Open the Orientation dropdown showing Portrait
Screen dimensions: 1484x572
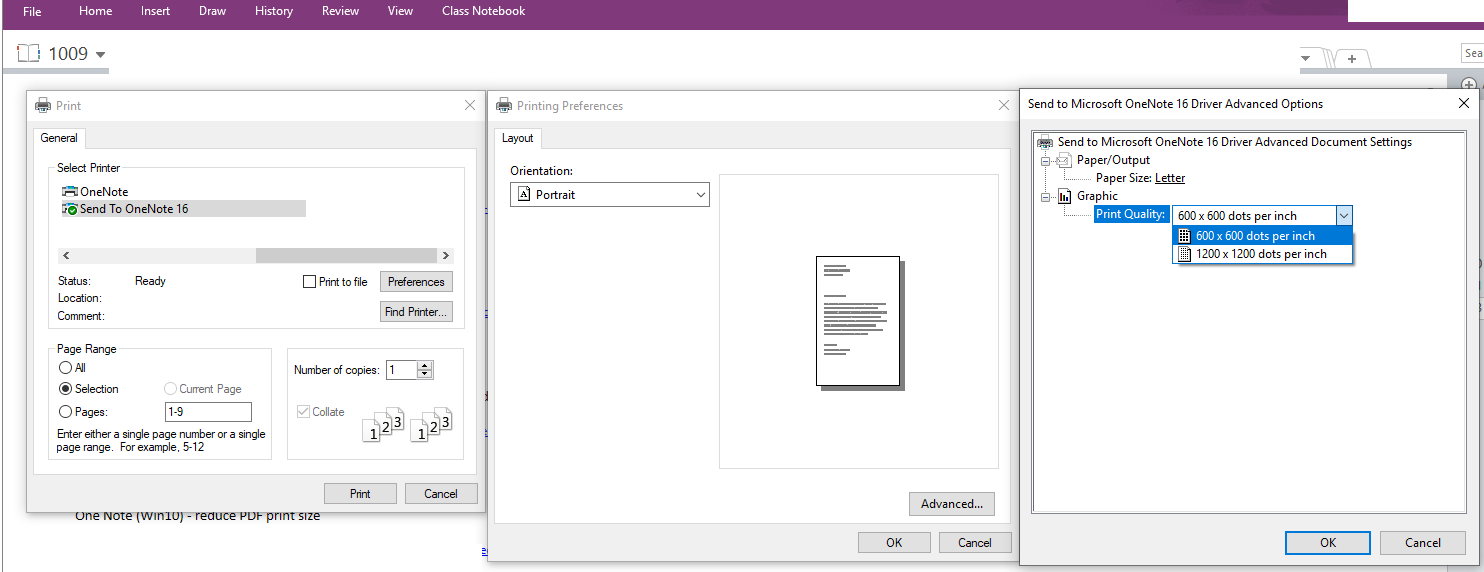coord(610,195)
